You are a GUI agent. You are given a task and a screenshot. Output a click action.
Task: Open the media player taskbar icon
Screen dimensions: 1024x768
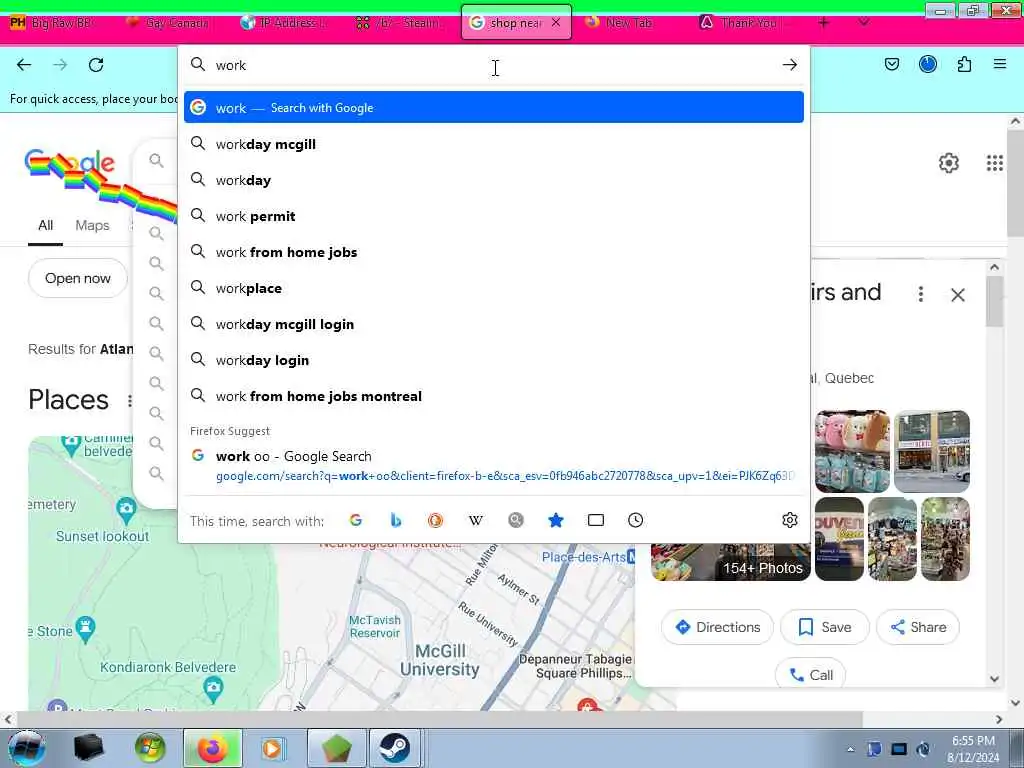[272, 748]
